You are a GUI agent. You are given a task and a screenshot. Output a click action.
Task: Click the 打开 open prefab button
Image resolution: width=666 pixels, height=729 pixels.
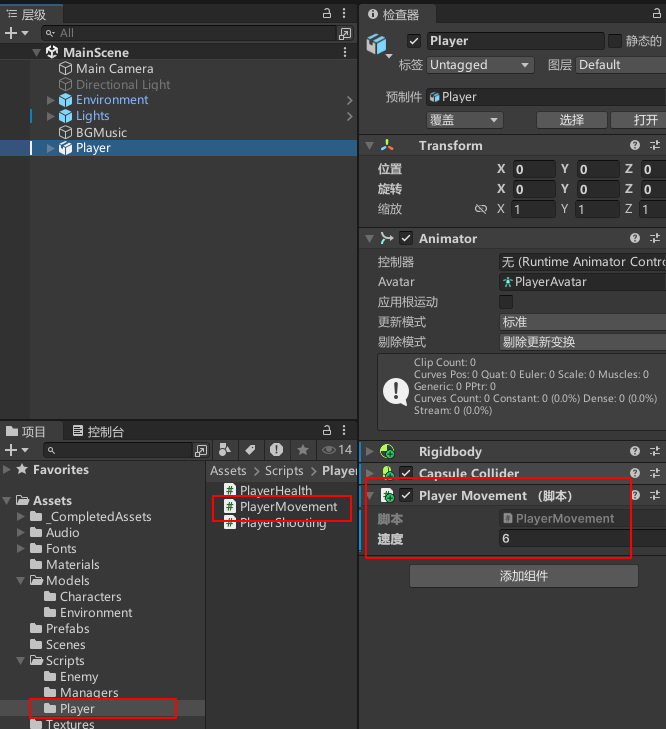pos(639,120)
